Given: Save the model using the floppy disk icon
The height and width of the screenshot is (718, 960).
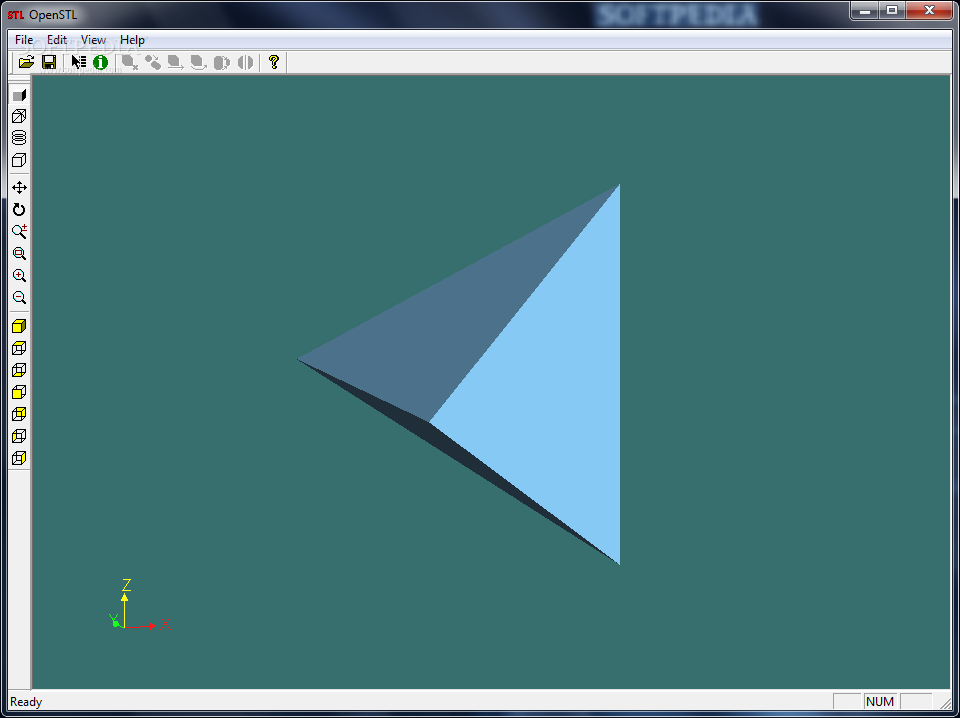Looking at the screenshot, I should coord(49,62).
